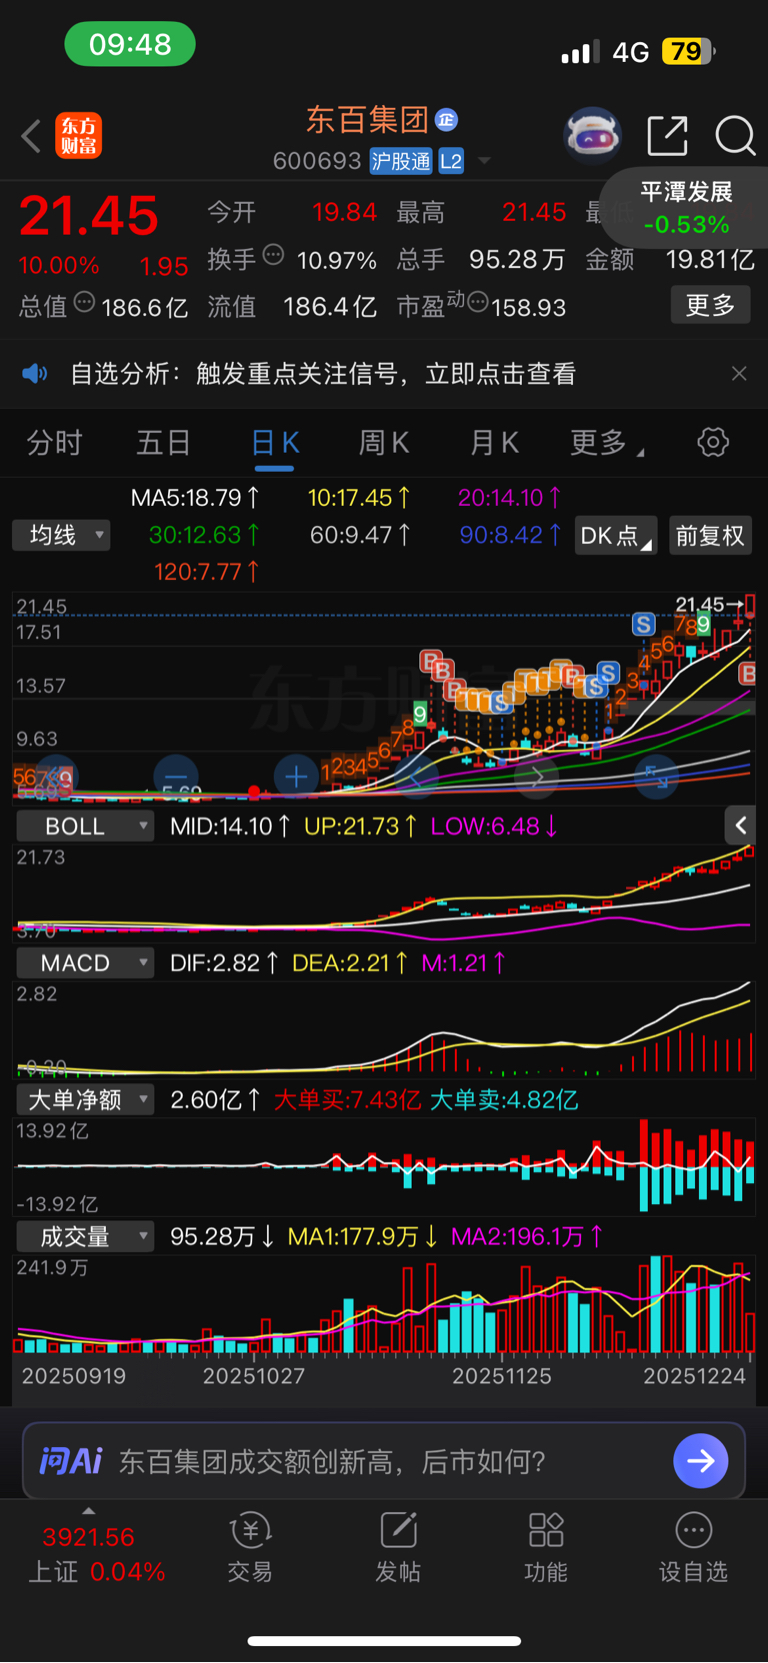Zoom out the K-line with minus button

(176, 776)
